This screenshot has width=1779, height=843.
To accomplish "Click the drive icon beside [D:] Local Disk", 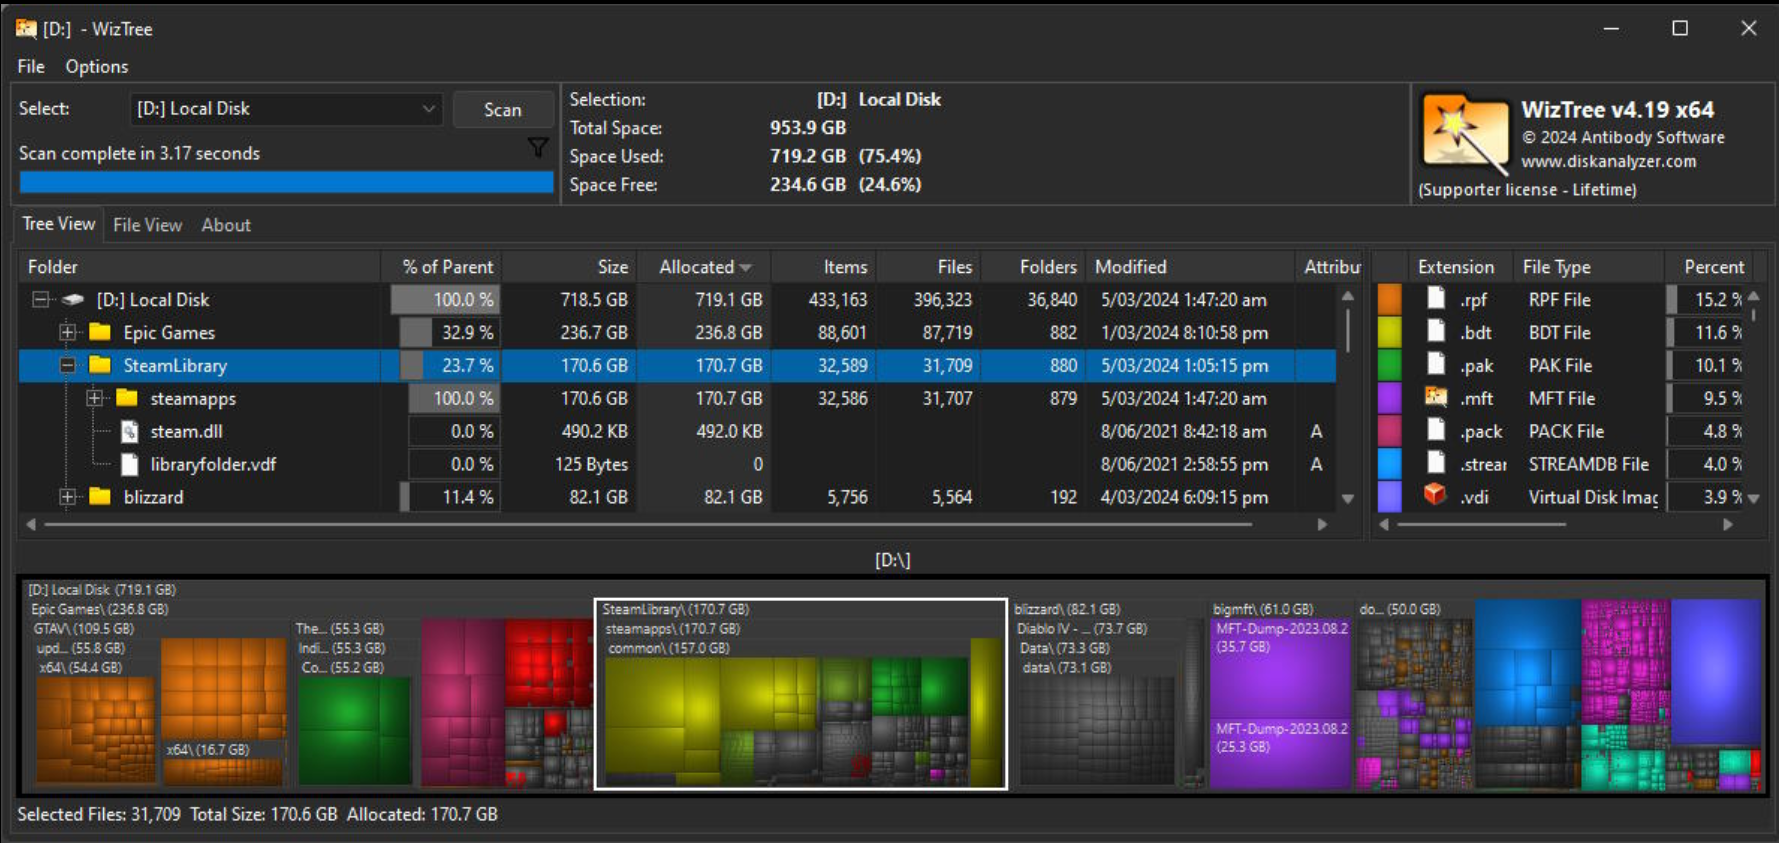I will (73, 300).
